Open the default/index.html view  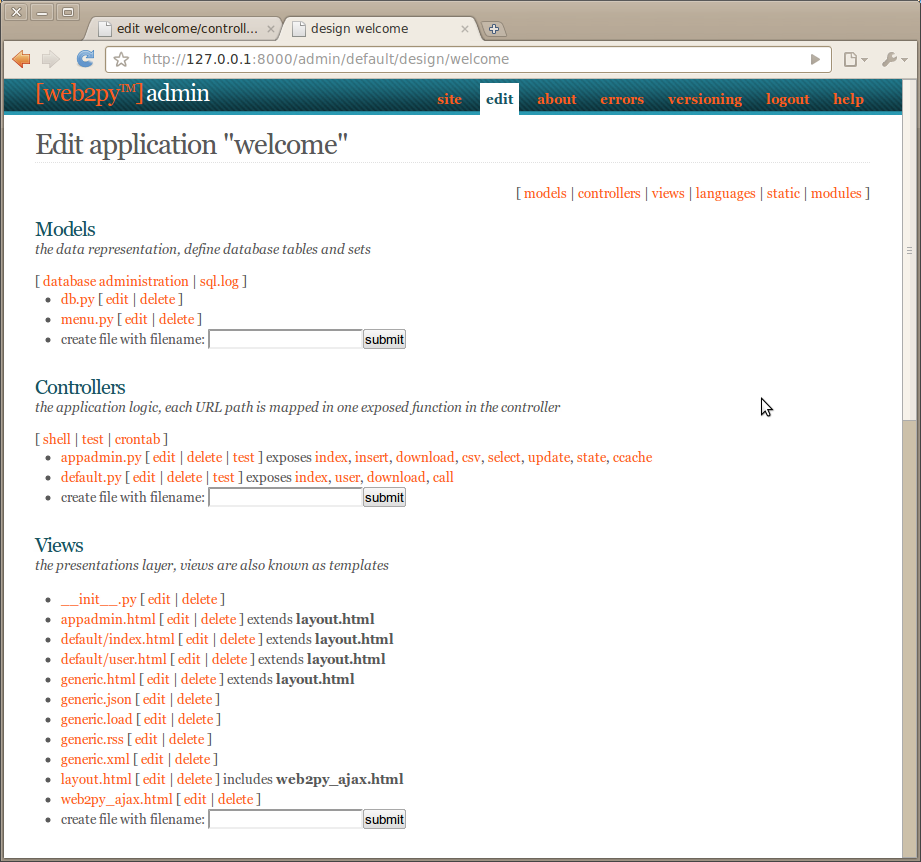pos(117,639)
